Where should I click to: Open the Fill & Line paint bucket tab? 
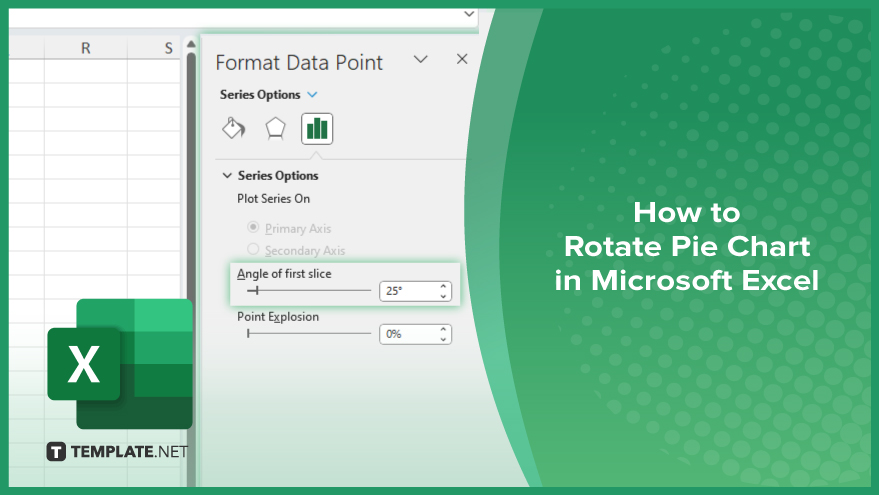(x=233, y=128)
